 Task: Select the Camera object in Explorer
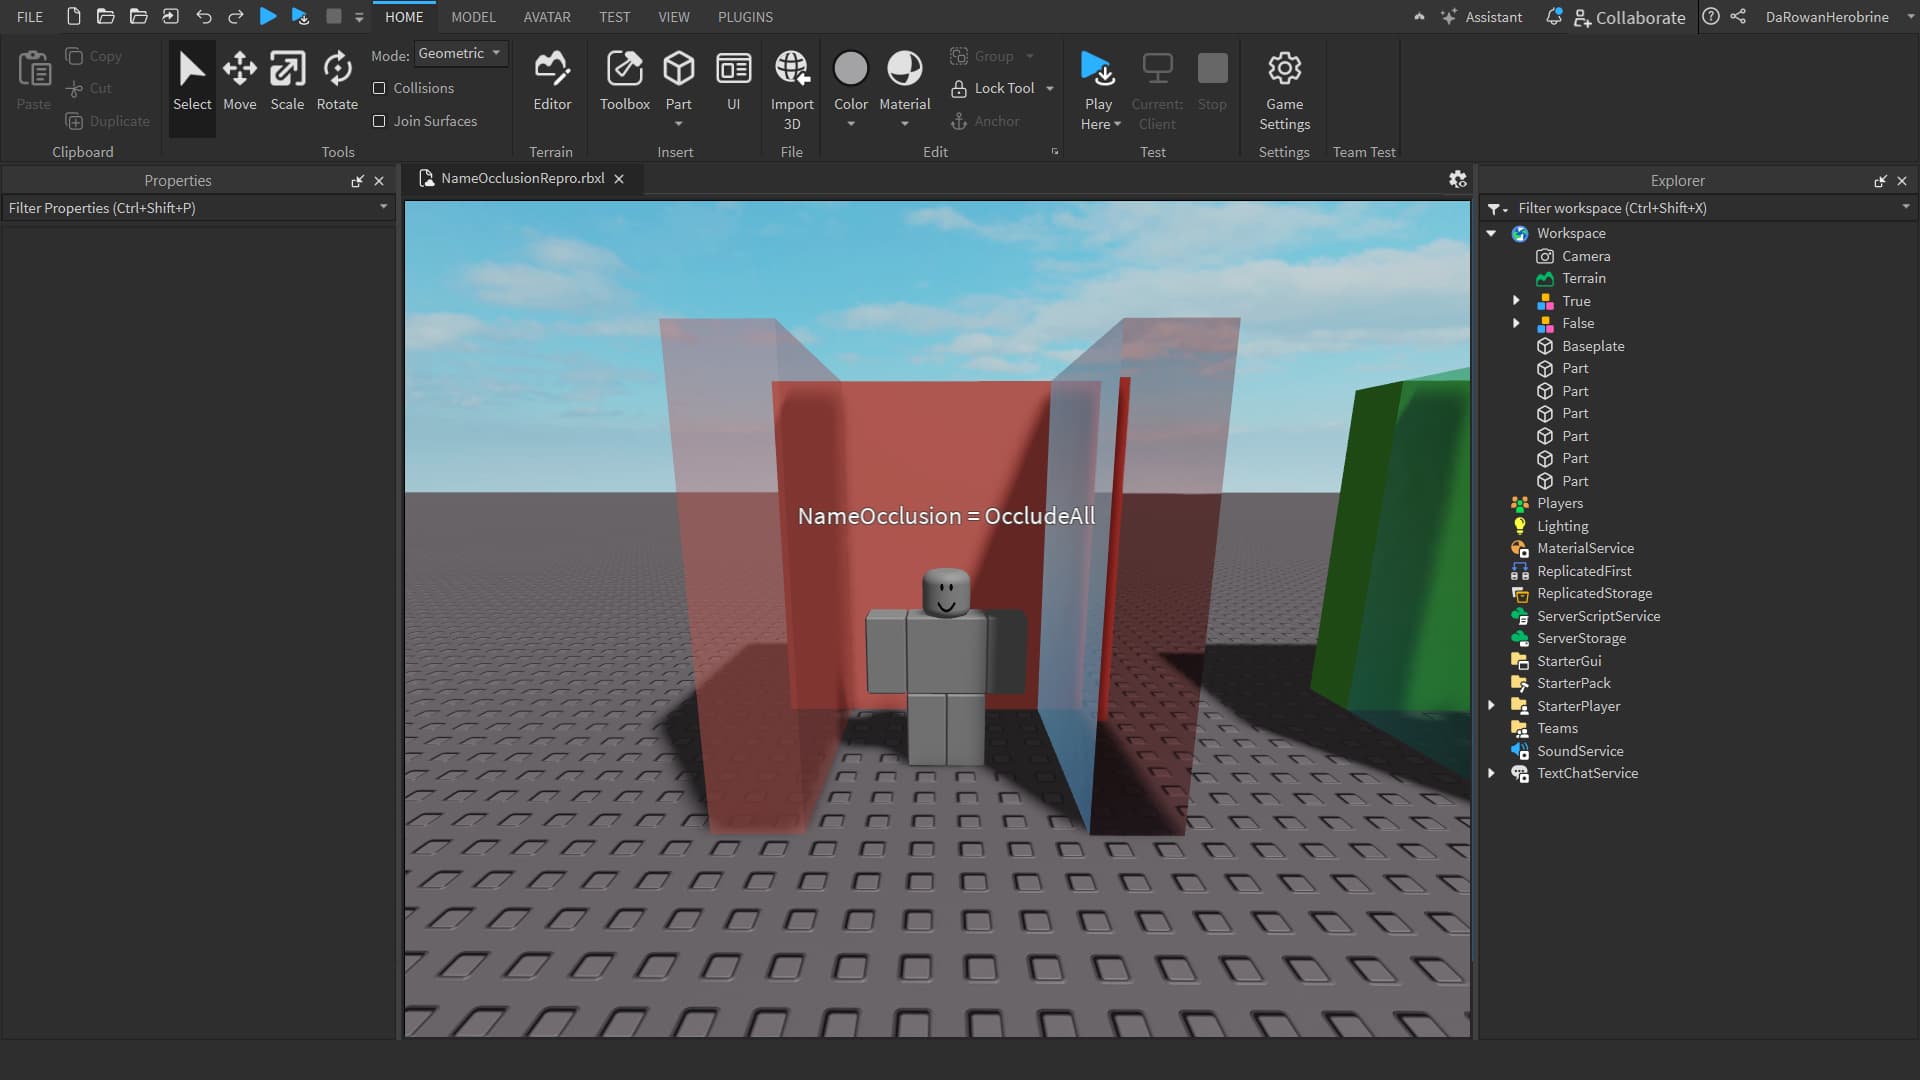(1586, 256)
